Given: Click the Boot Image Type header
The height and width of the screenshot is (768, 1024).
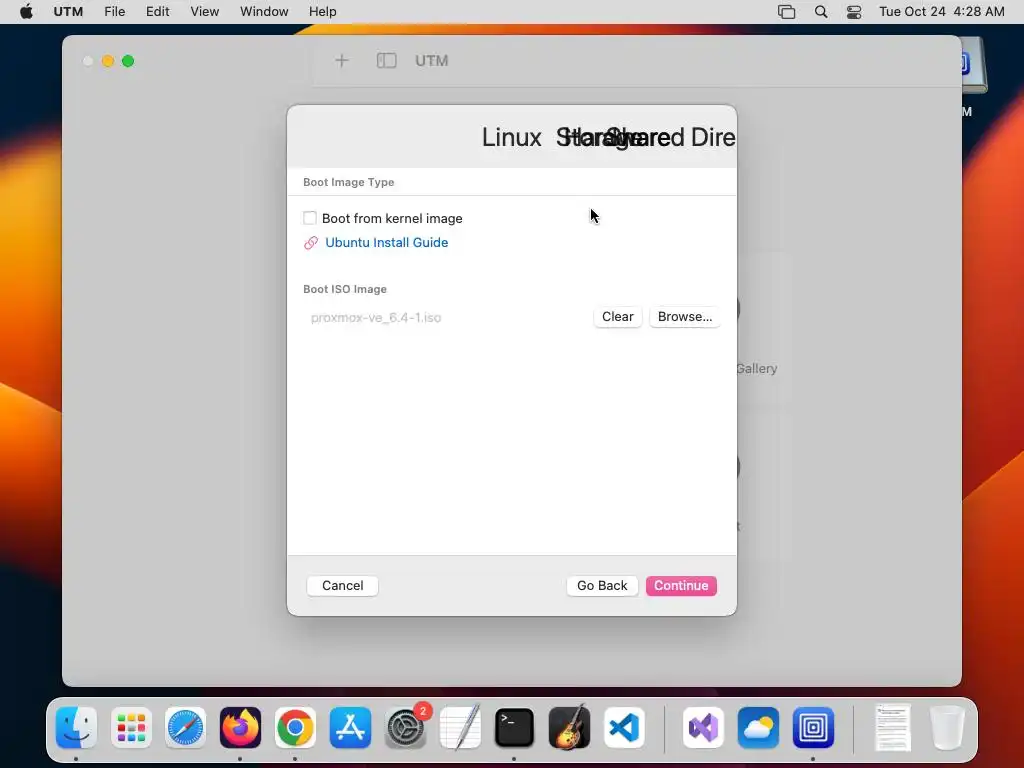Looking at the screenshot, I should (x=349, y=182).
